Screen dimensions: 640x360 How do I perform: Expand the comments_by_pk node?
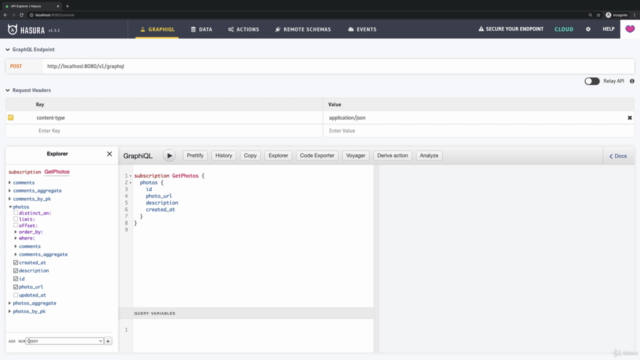click(x=10, y=199)
